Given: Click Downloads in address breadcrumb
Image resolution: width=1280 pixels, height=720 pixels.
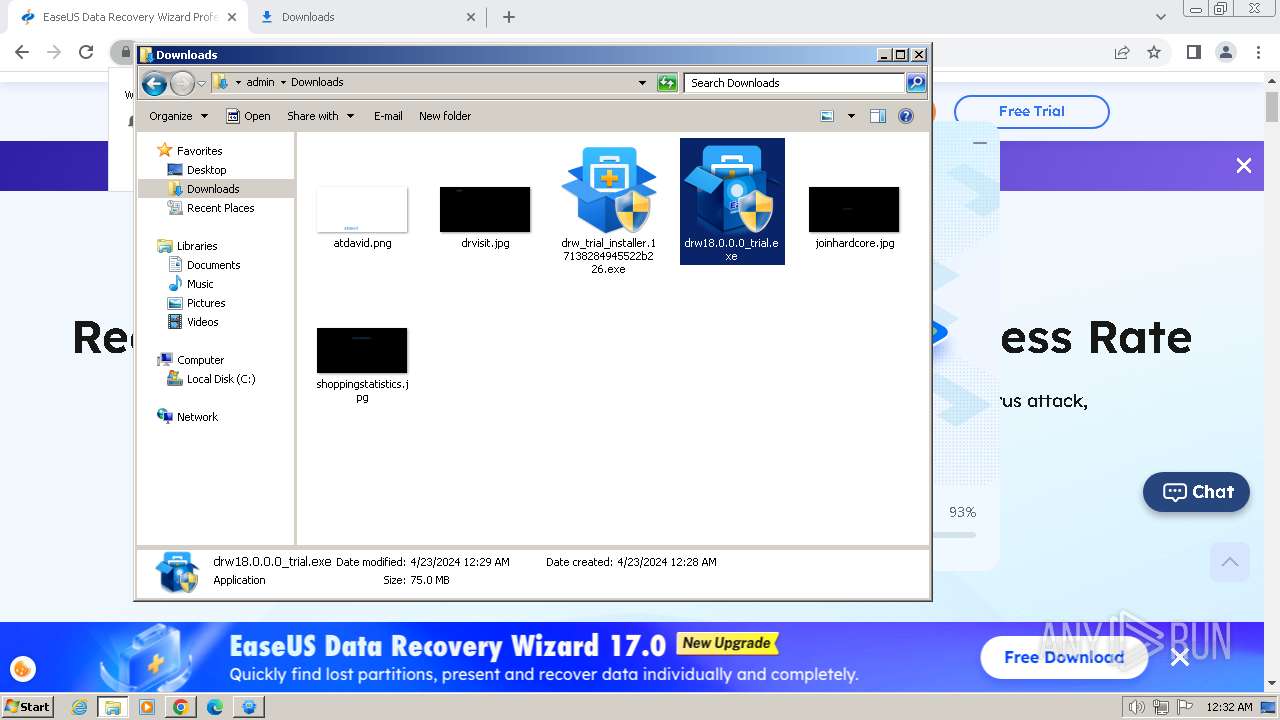Looking at the screenshot, I should click(317, 83).
